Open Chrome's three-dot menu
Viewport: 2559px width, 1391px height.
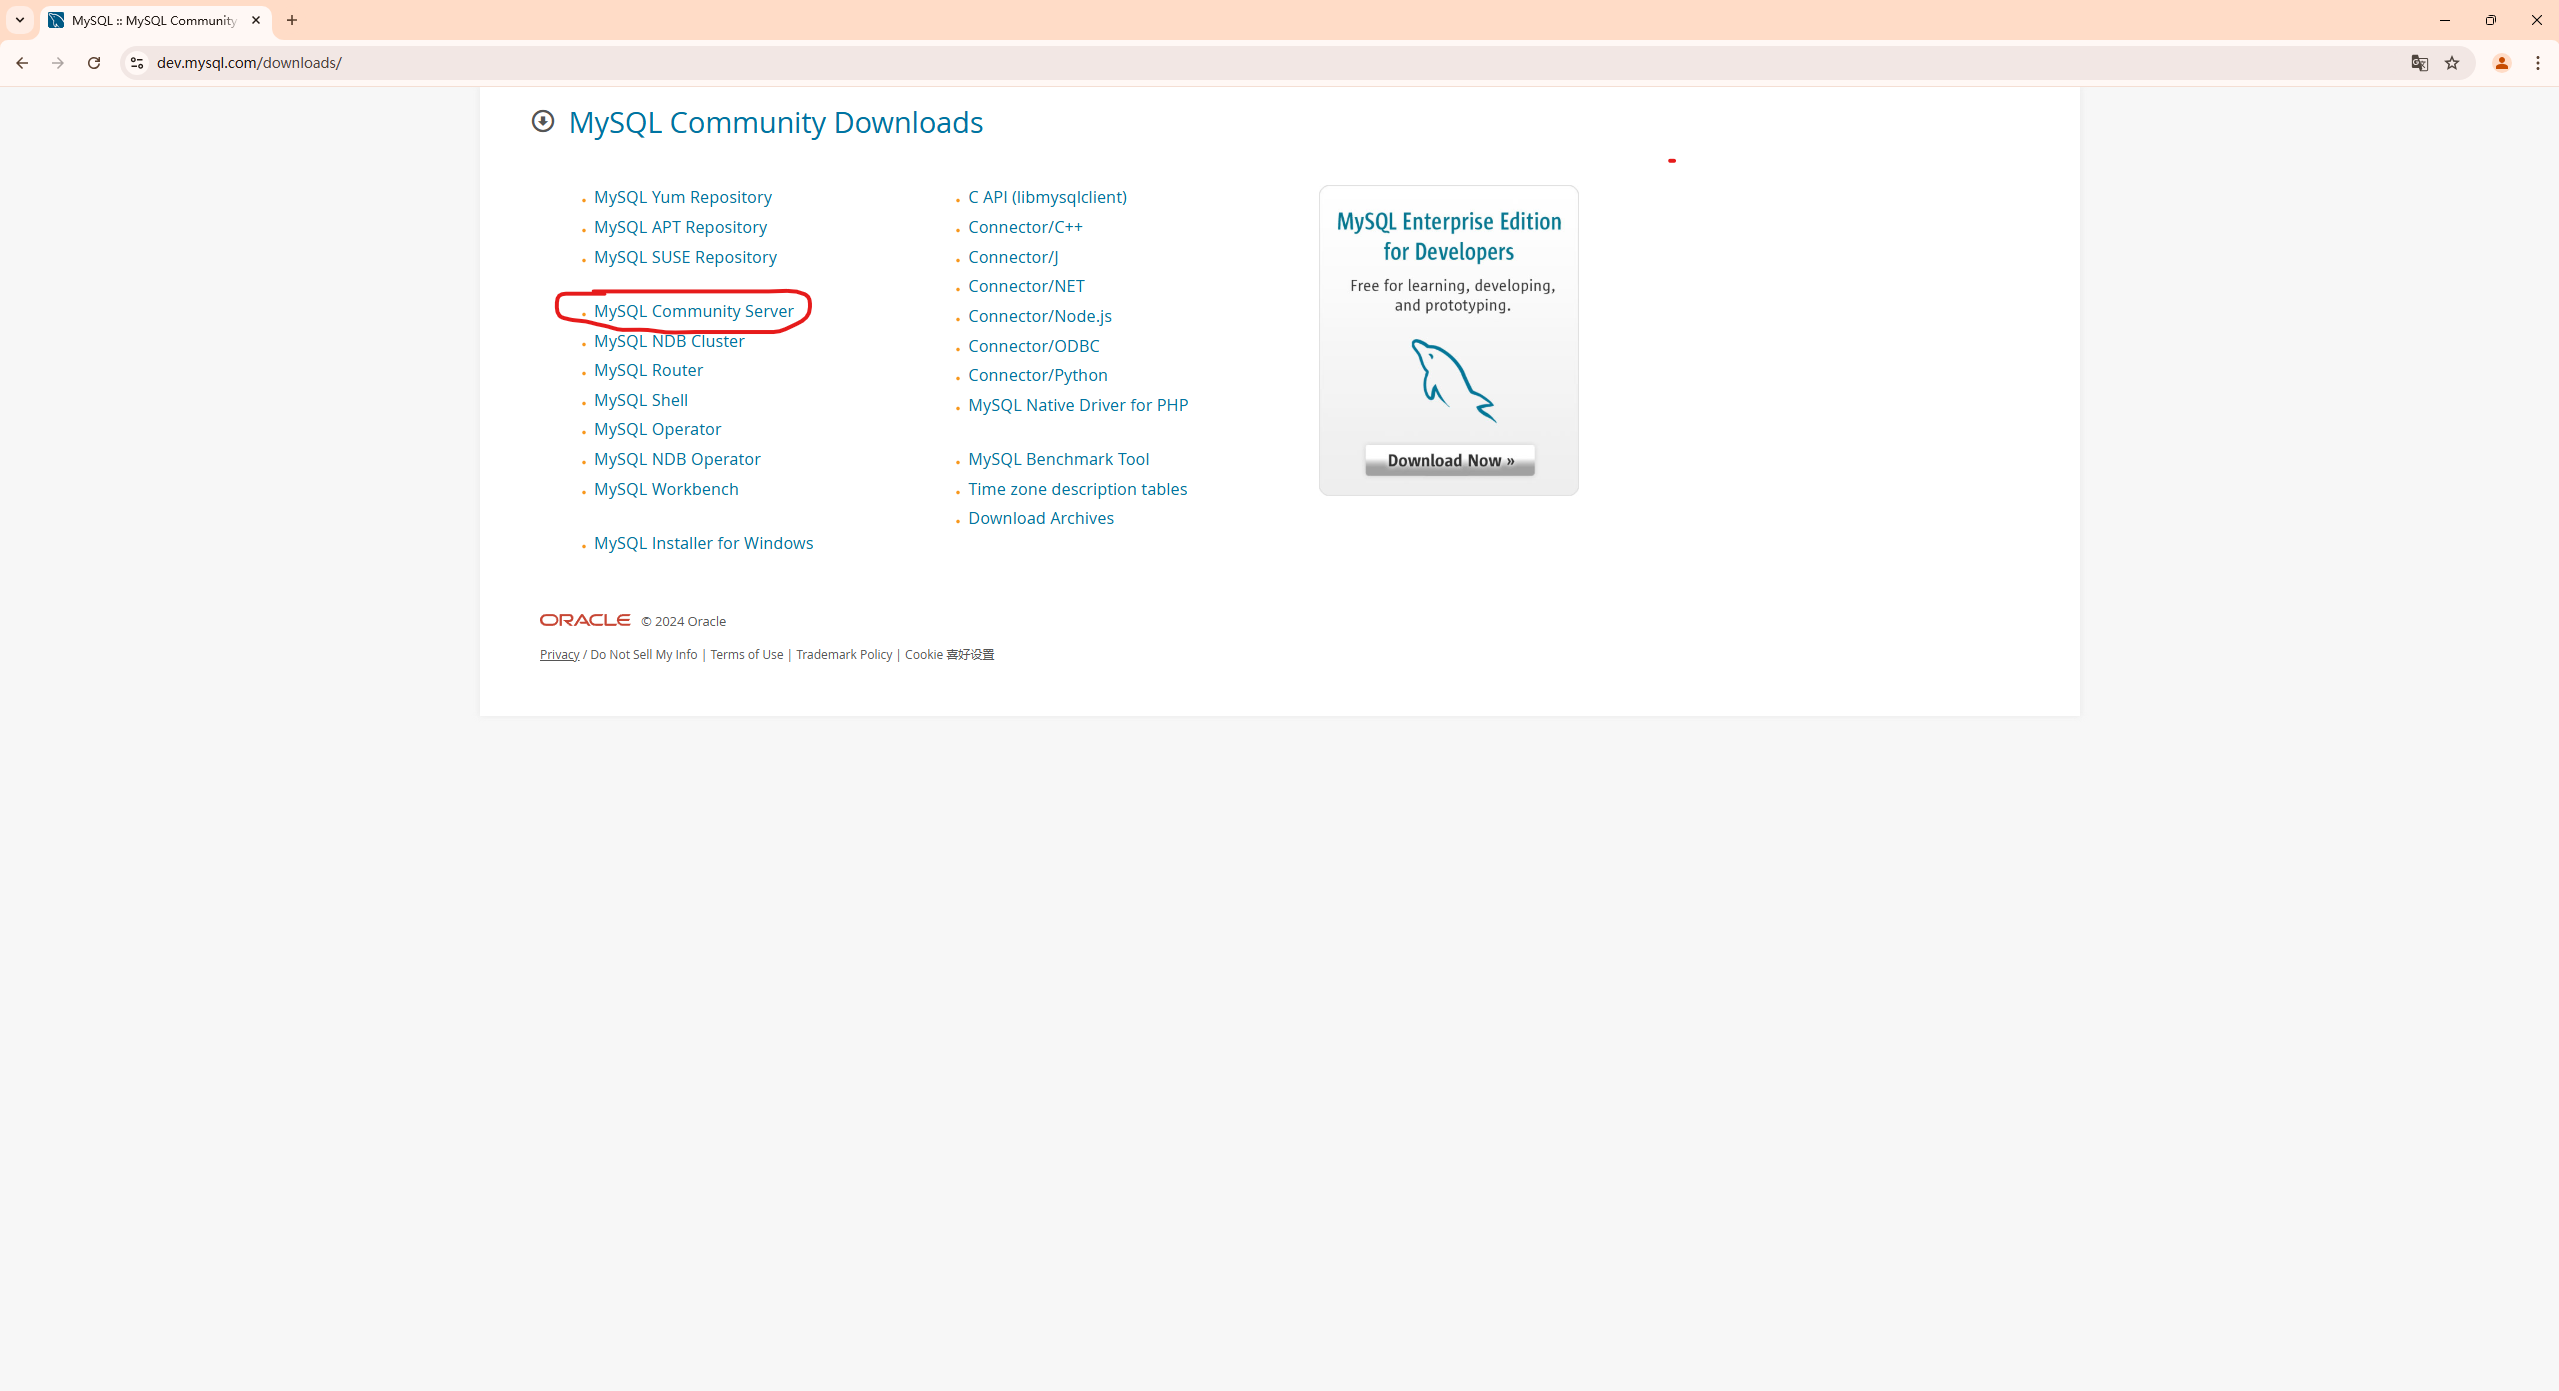(2538, 63)
